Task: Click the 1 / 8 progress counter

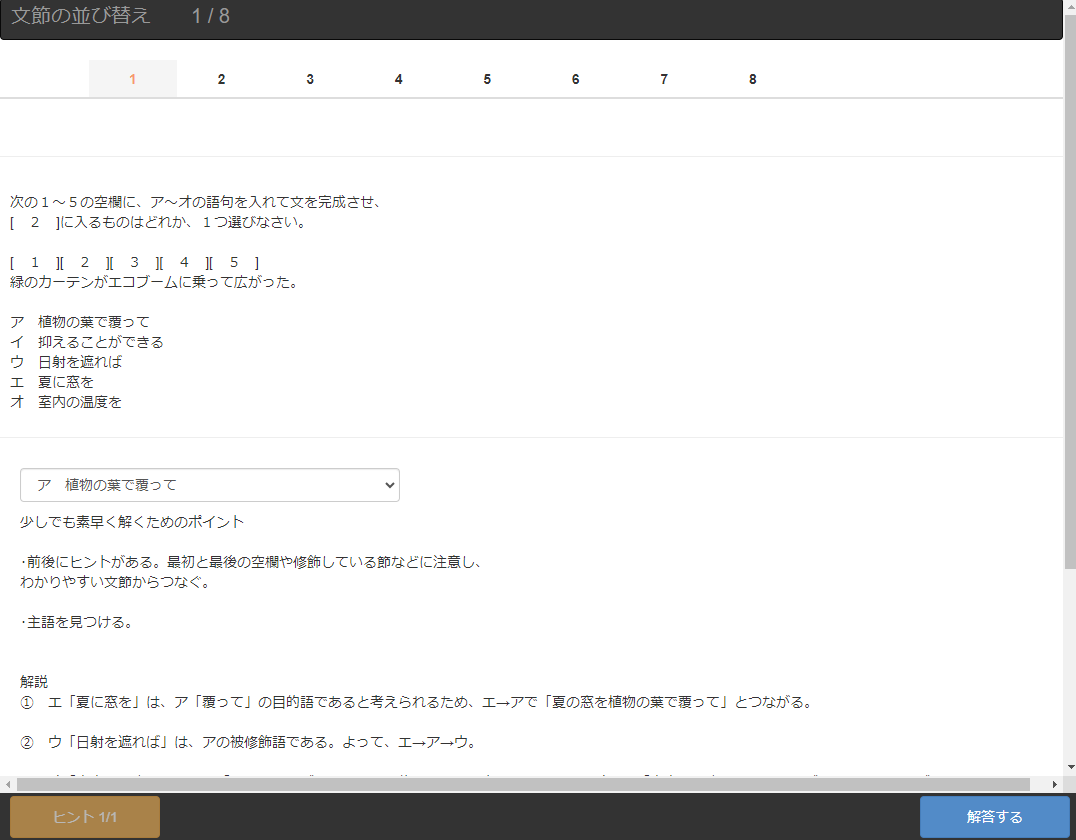Action: pyautogui.click(x=211, y=16)
